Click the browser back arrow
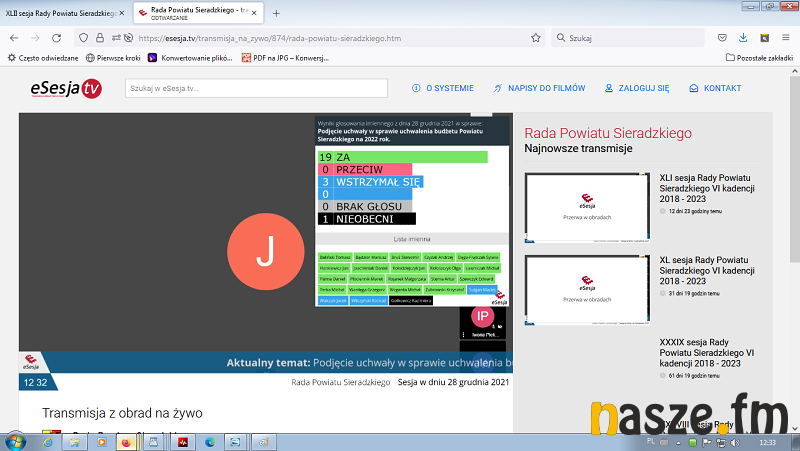 (13, 38)
